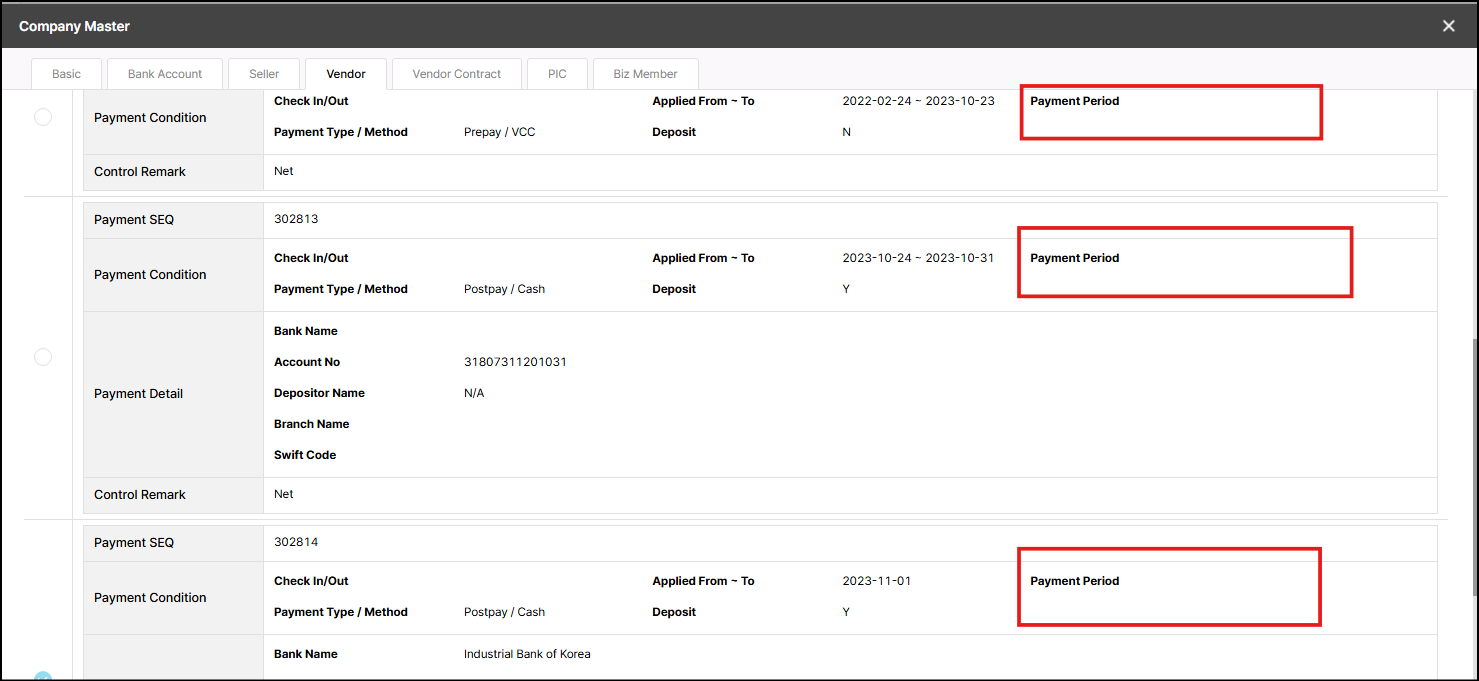Image resolution: width=1479 pixels, height=681 pixels.
Task: Click the Payment SEQ value 302814
Action: (296, 542)
